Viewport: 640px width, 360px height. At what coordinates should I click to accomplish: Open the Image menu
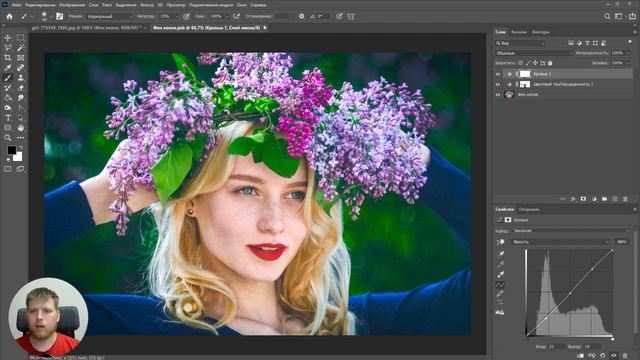(72, 5)
